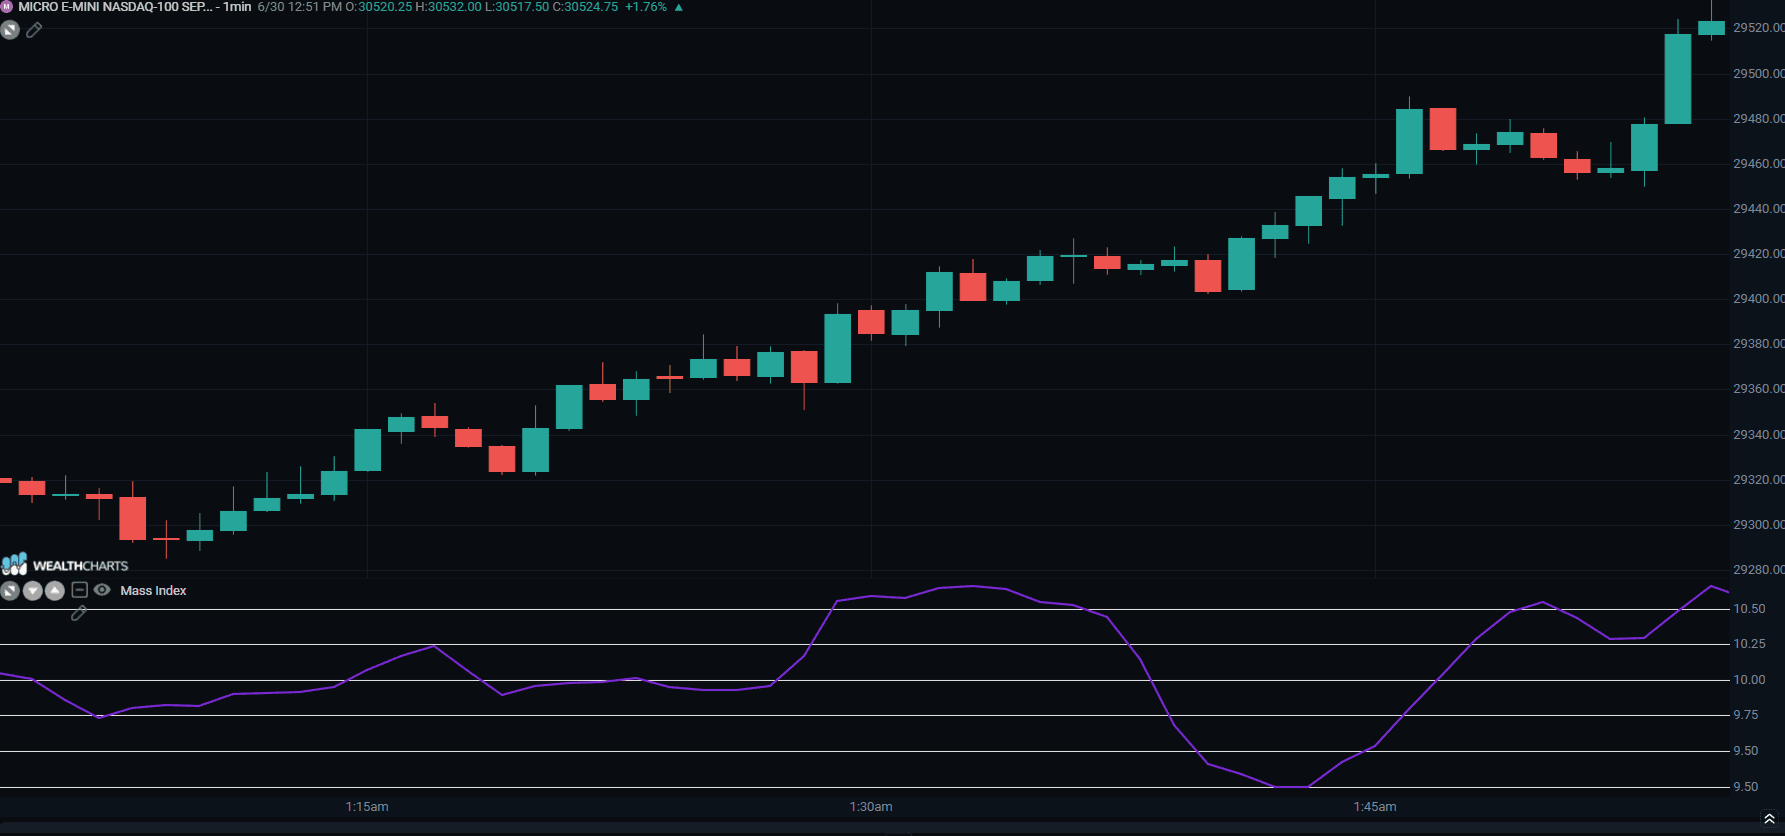
Task: Click the 29300.00 price axis label
Action: coord(1758,525)
